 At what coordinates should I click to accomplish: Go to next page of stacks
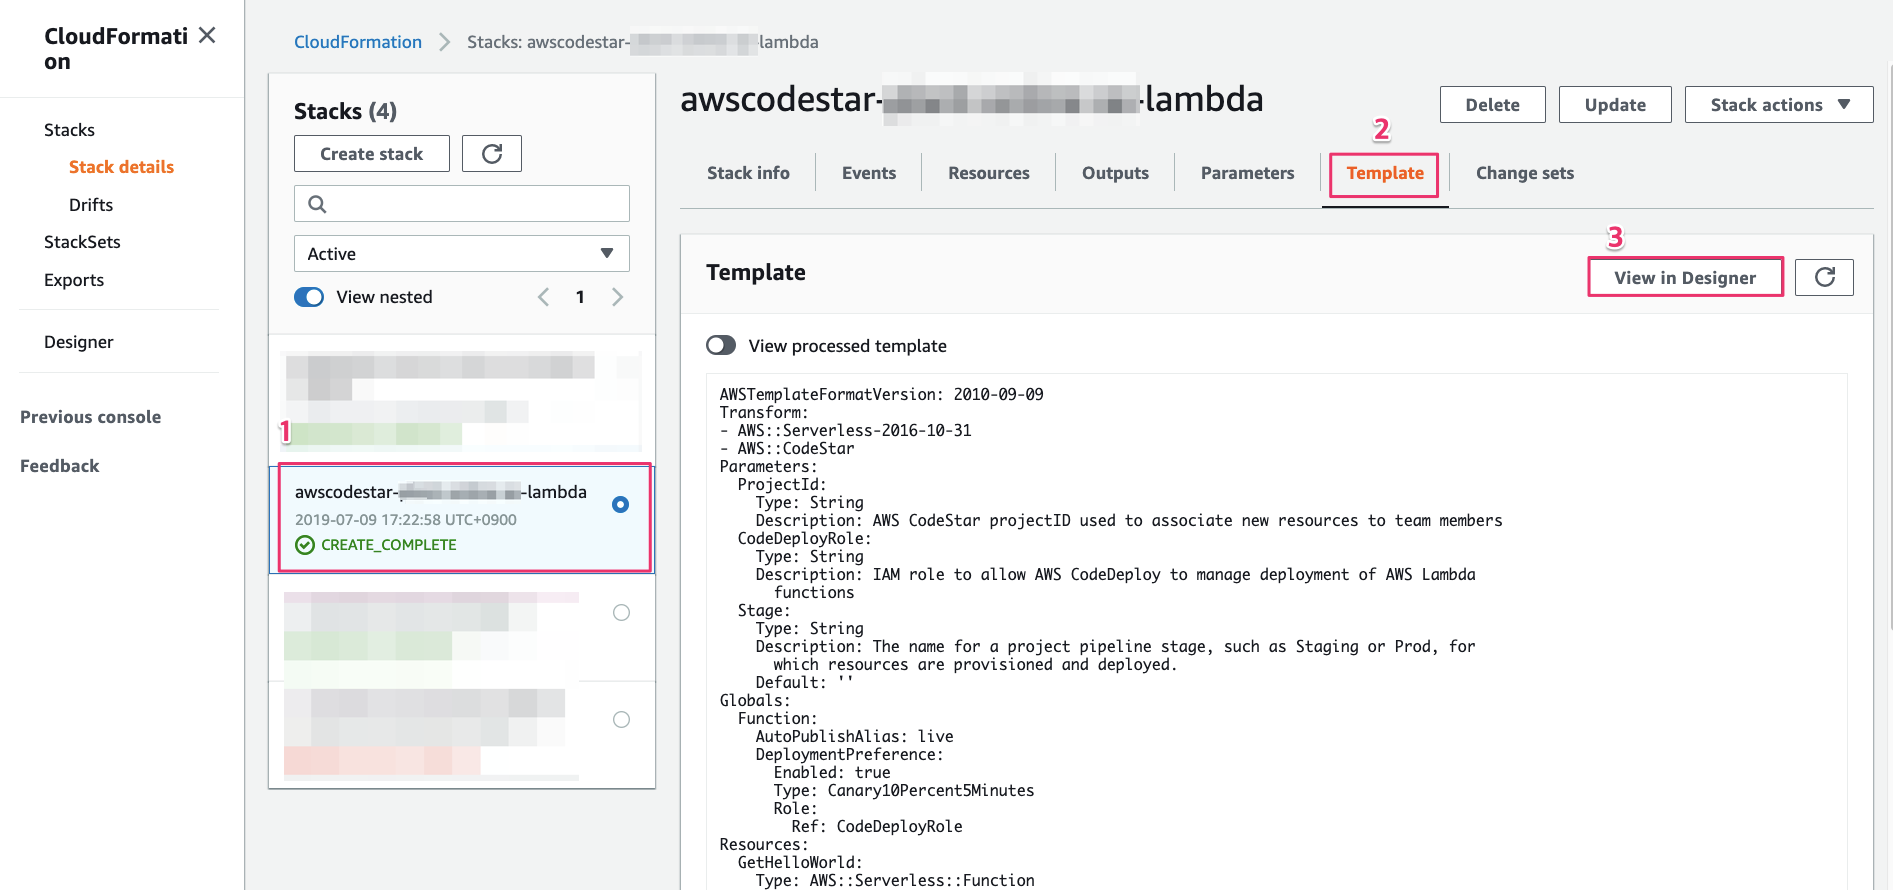[617, 297]
